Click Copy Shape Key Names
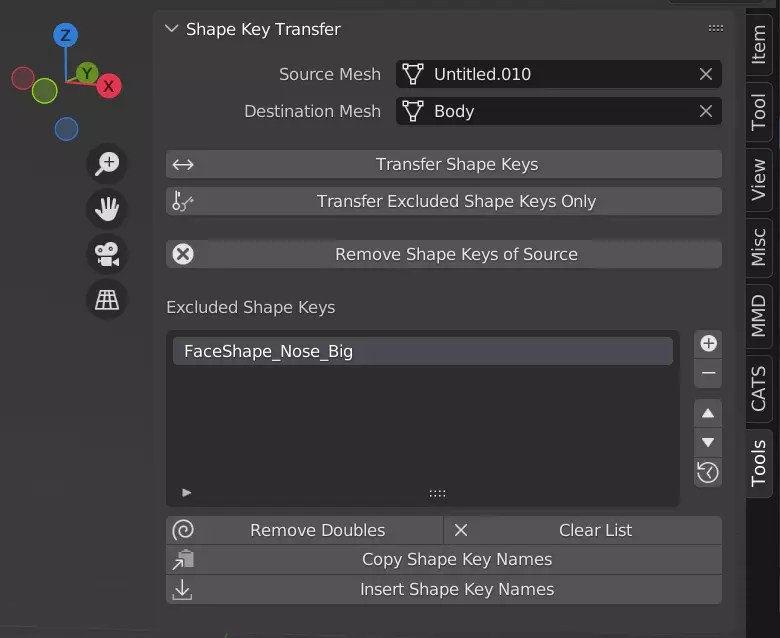The image size is (780, 638). [444, 559]
